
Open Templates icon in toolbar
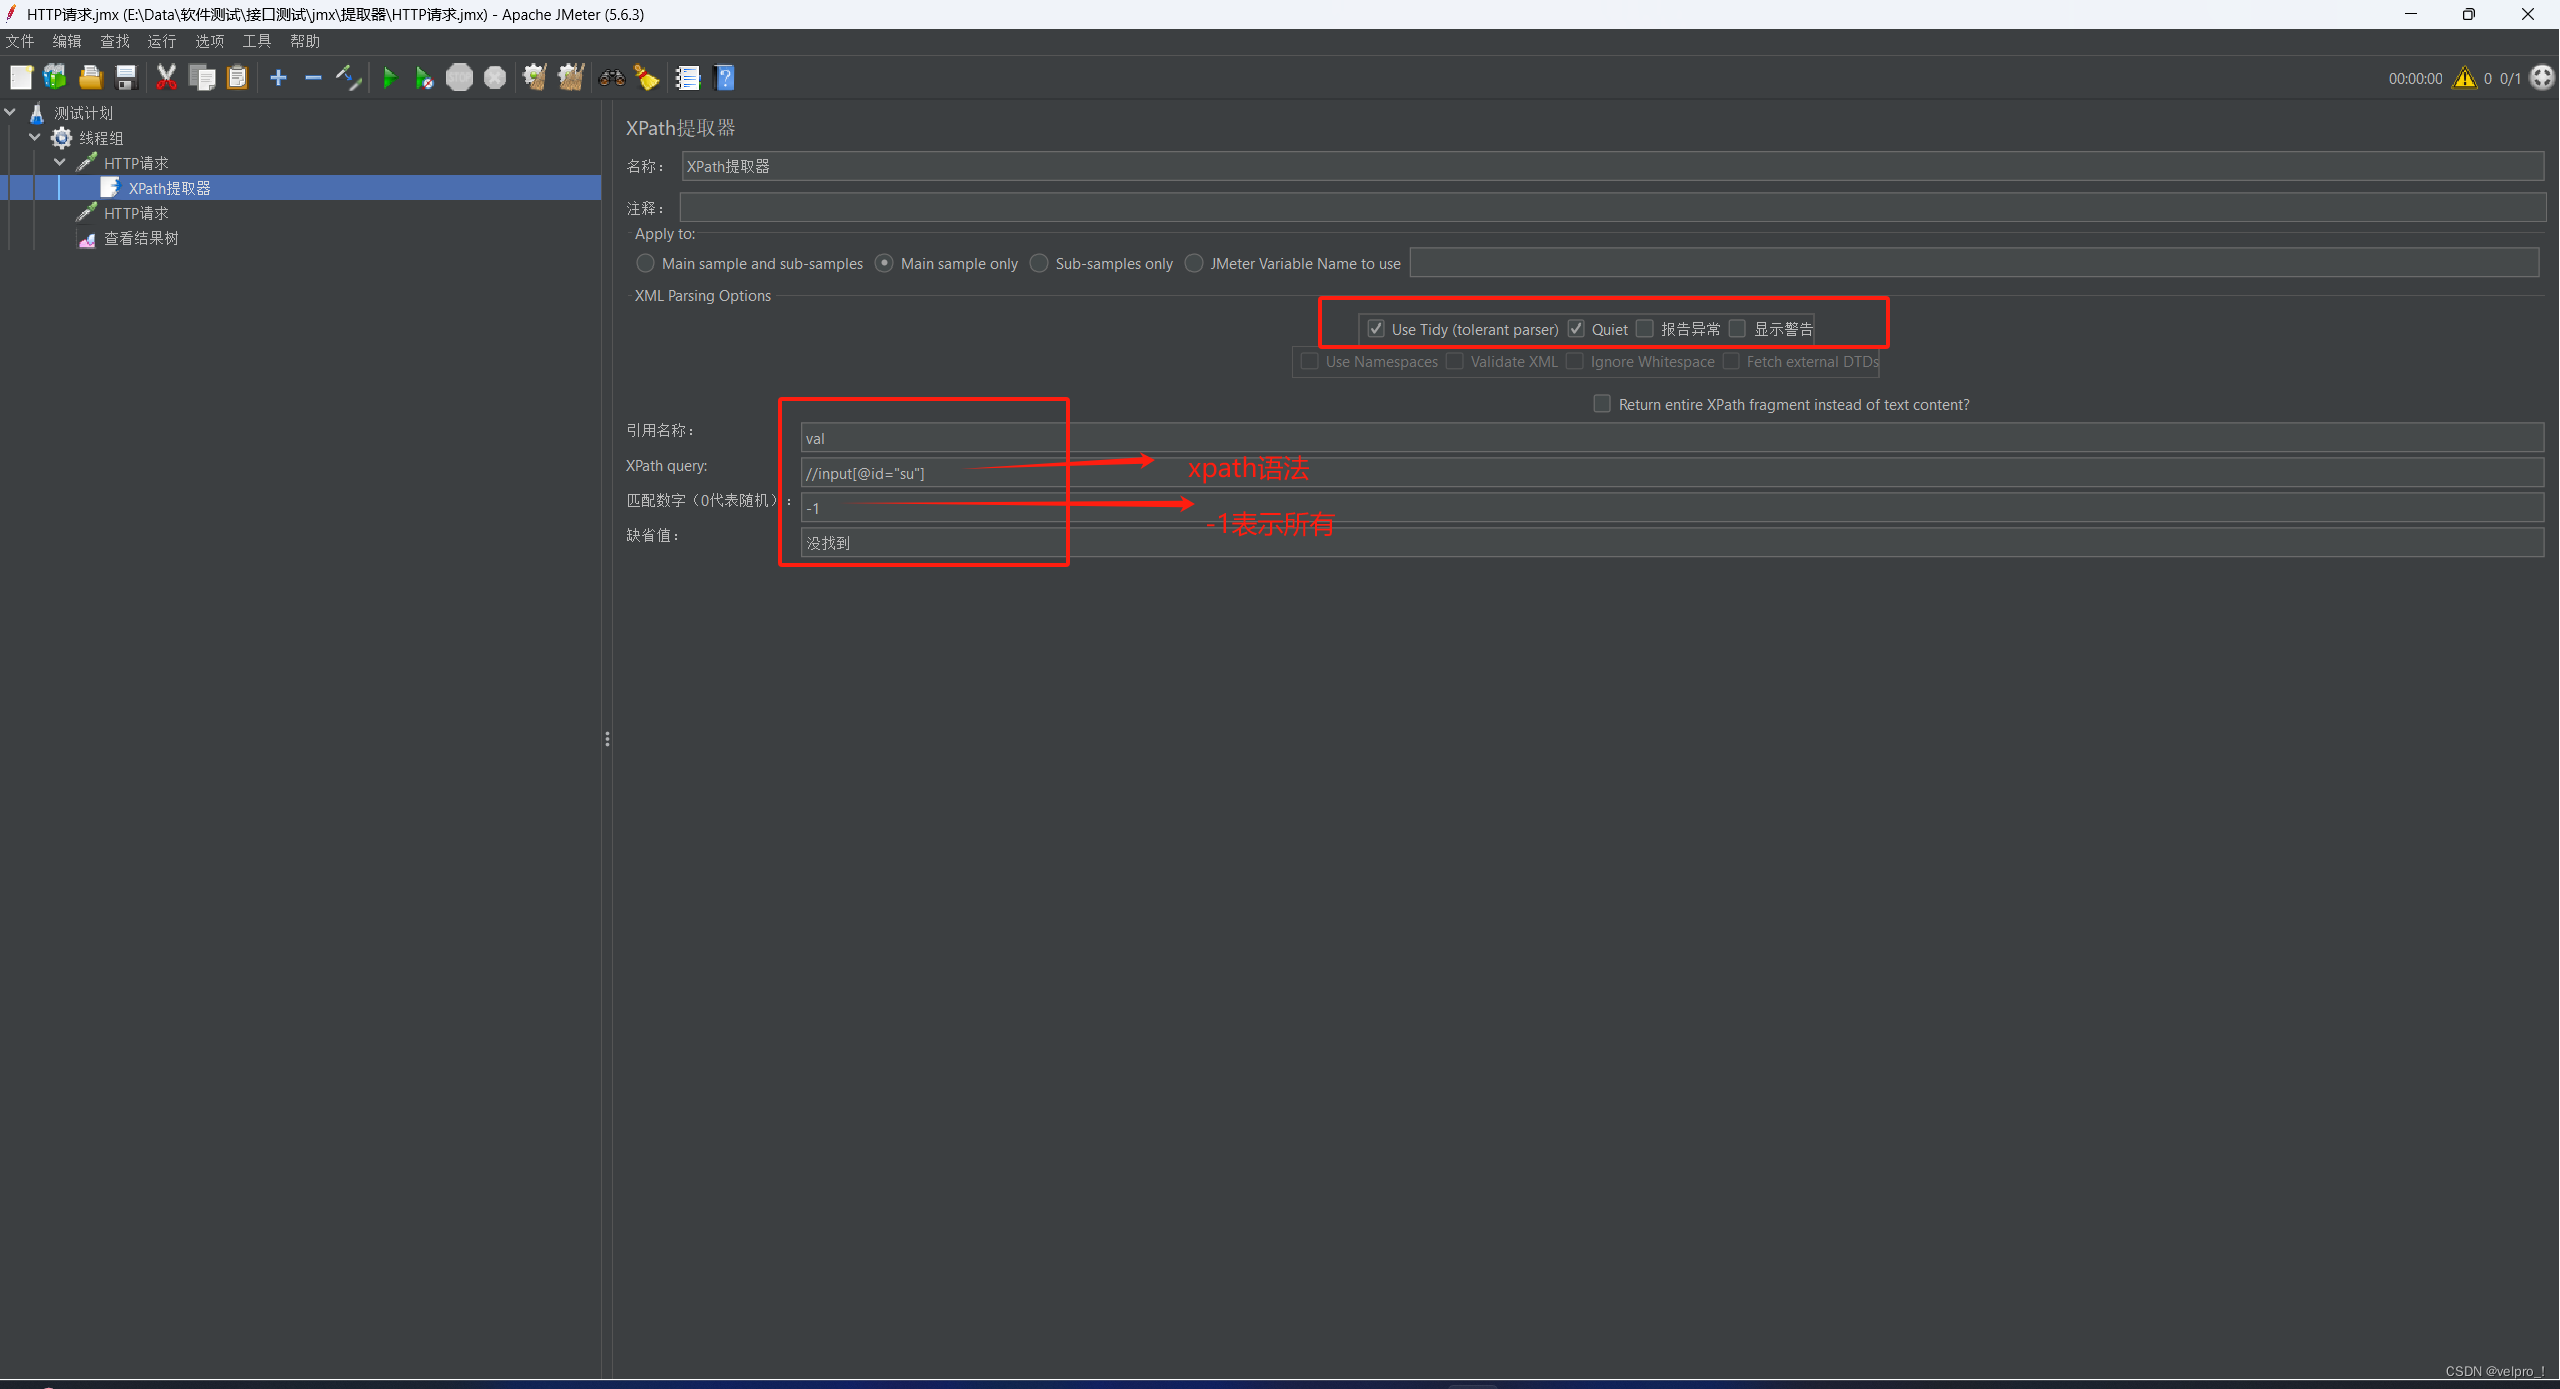coord(55,78)
